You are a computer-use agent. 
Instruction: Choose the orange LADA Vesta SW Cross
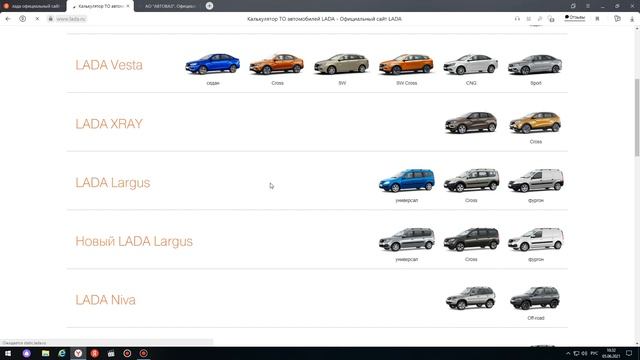[x=406, y=64]
